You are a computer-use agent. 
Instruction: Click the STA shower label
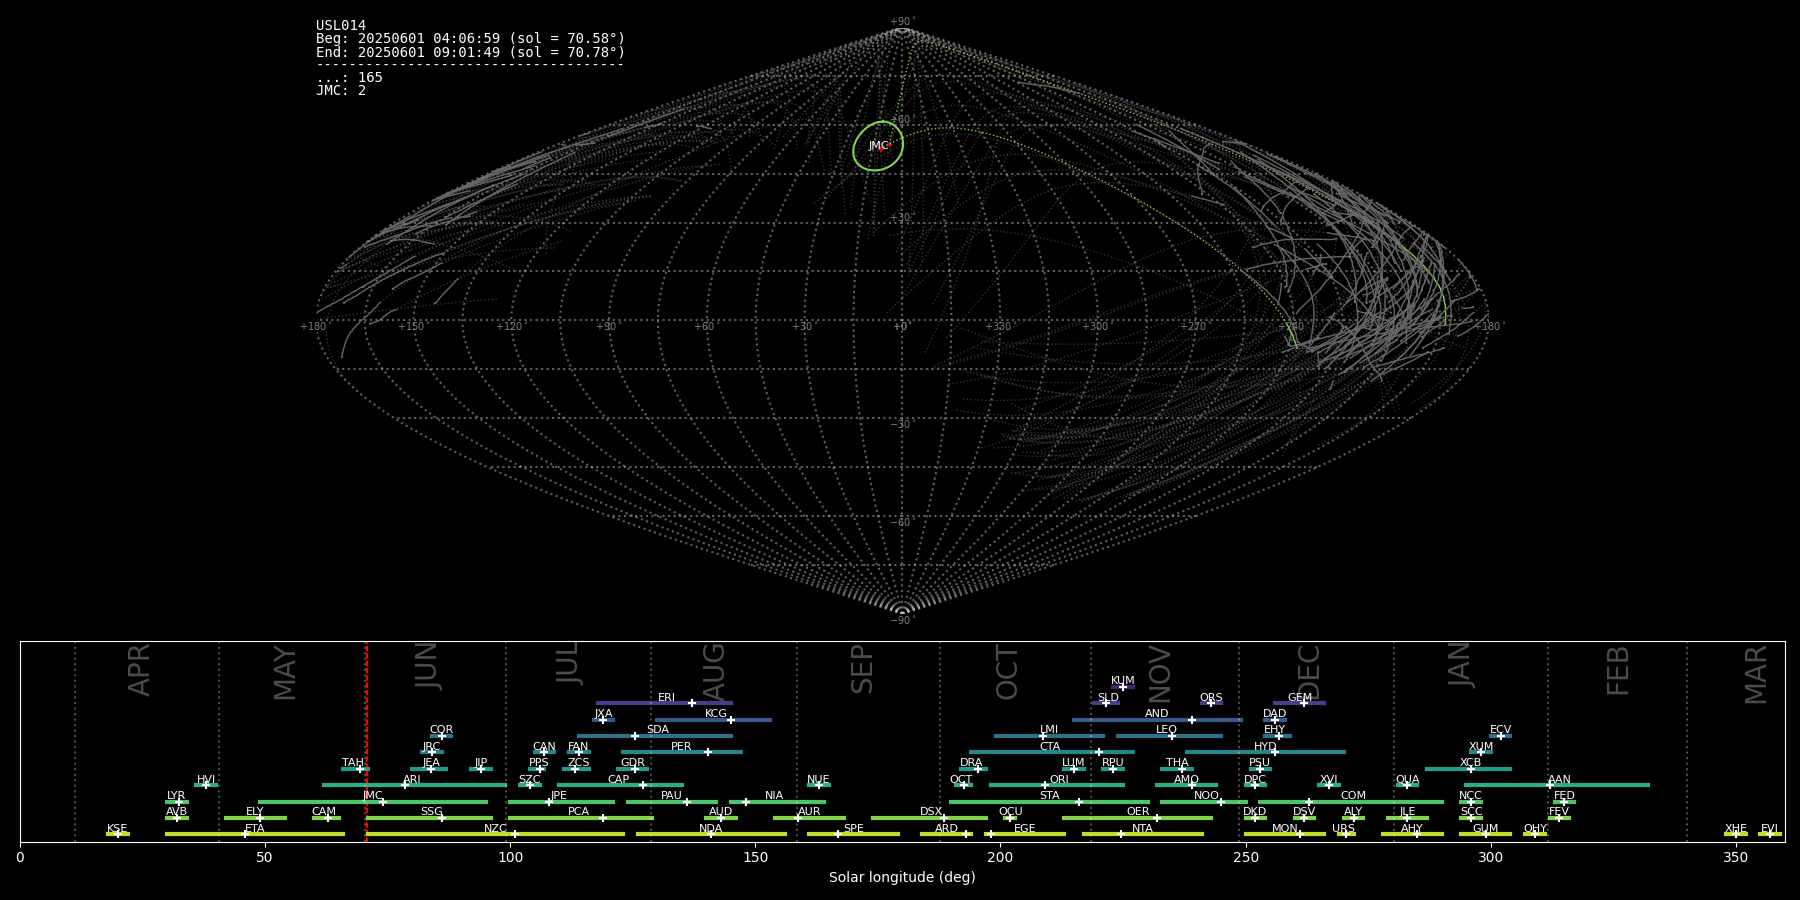1049,796
